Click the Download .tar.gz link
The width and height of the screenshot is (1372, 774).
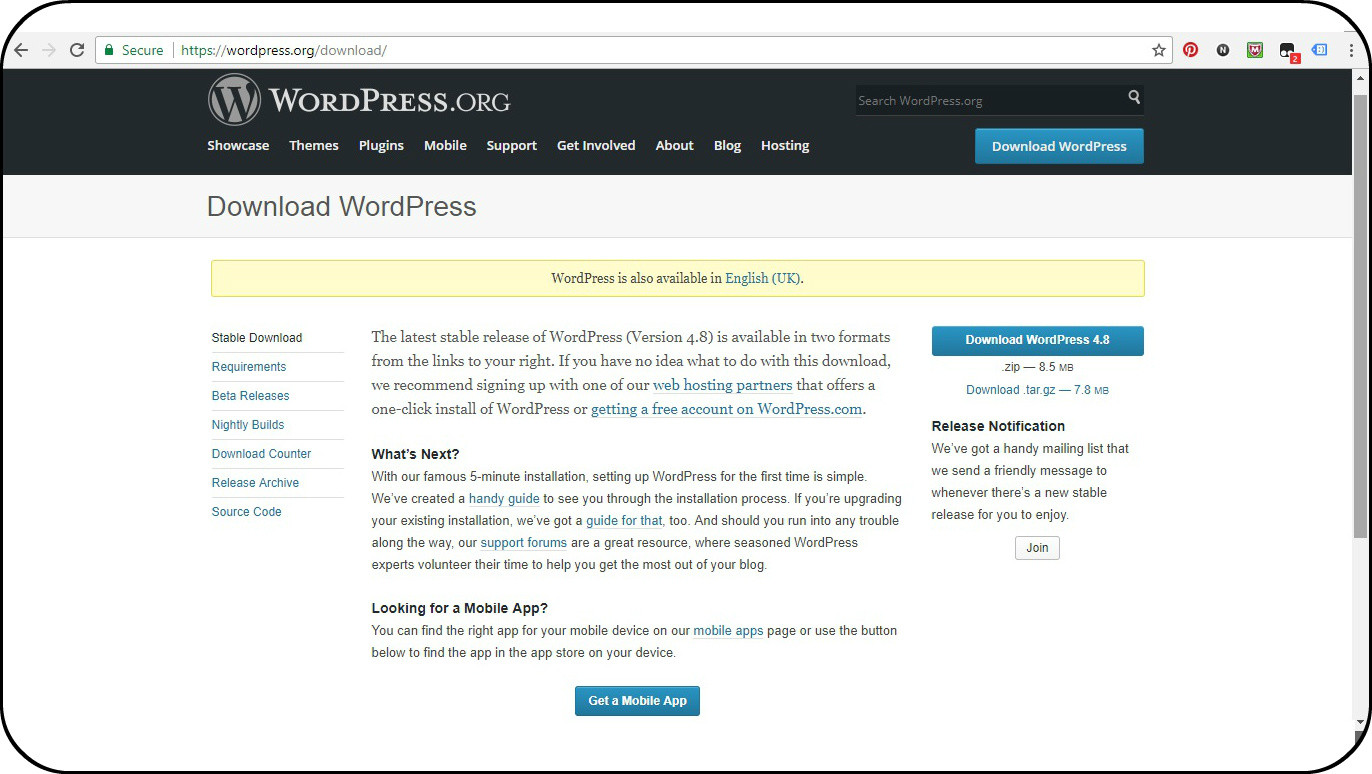click(1037, 390)
